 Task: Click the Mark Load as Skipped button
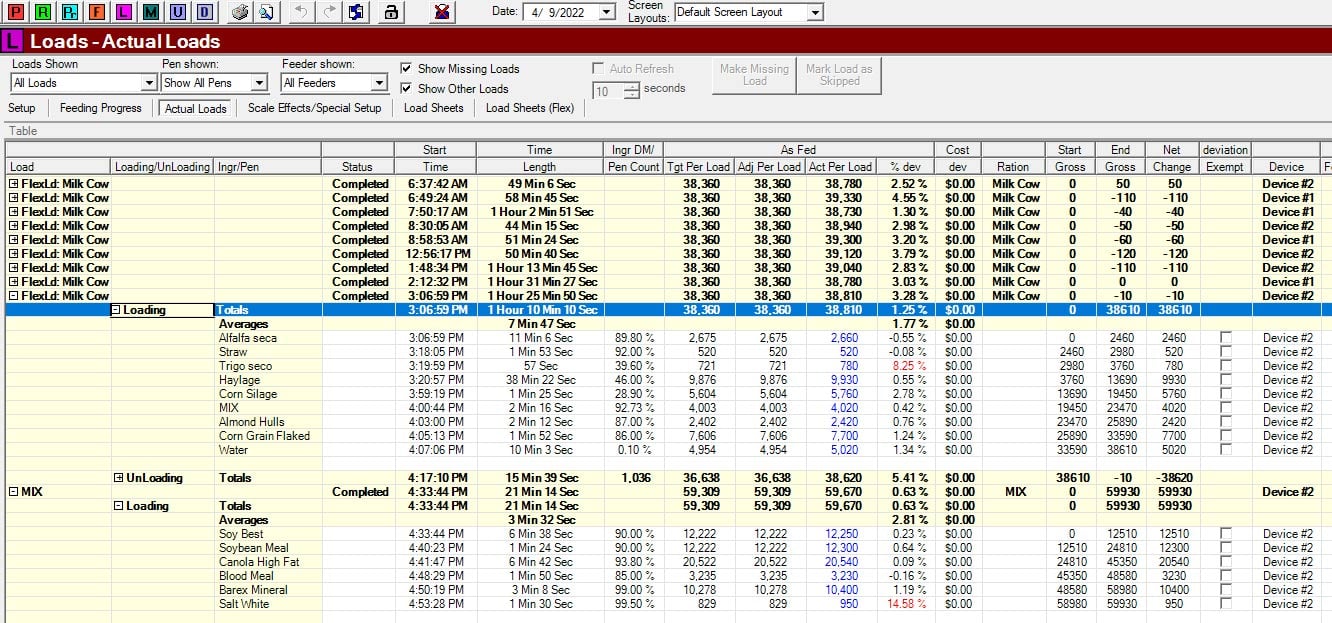tap(840, 75)
